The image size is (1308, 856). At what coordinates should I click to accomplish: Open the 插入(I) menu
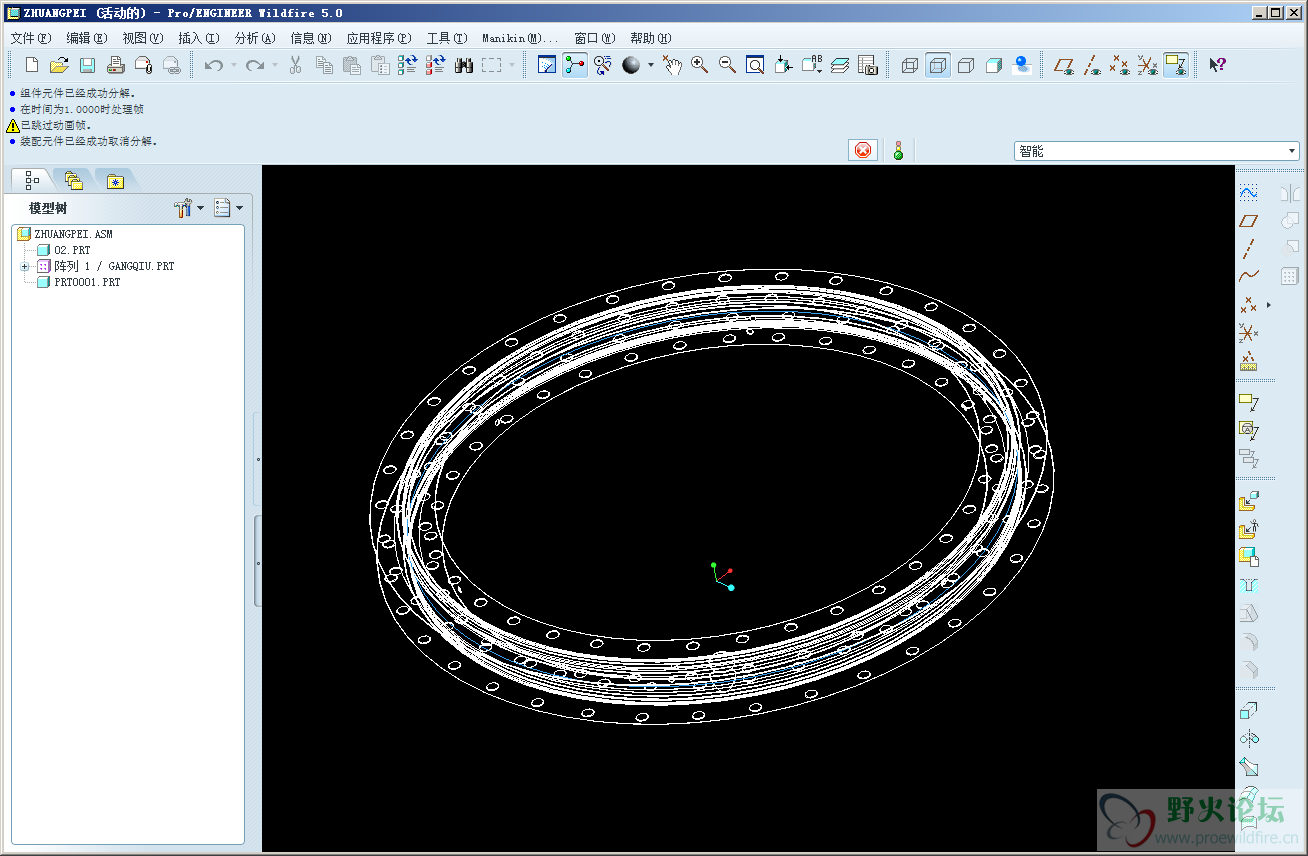click(x=198, y=38)
